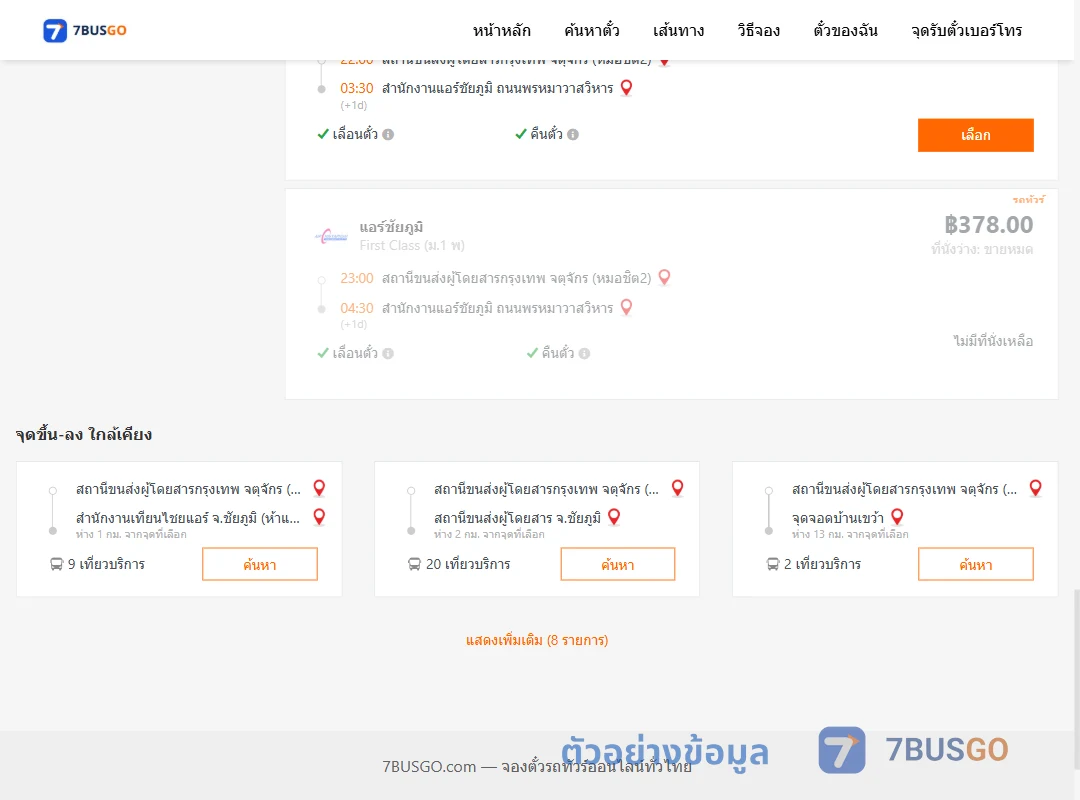Open the จุดรับตั๋วเบอร์โทร menu item
Screen dimensions: 1080x800
click(966, 30)
